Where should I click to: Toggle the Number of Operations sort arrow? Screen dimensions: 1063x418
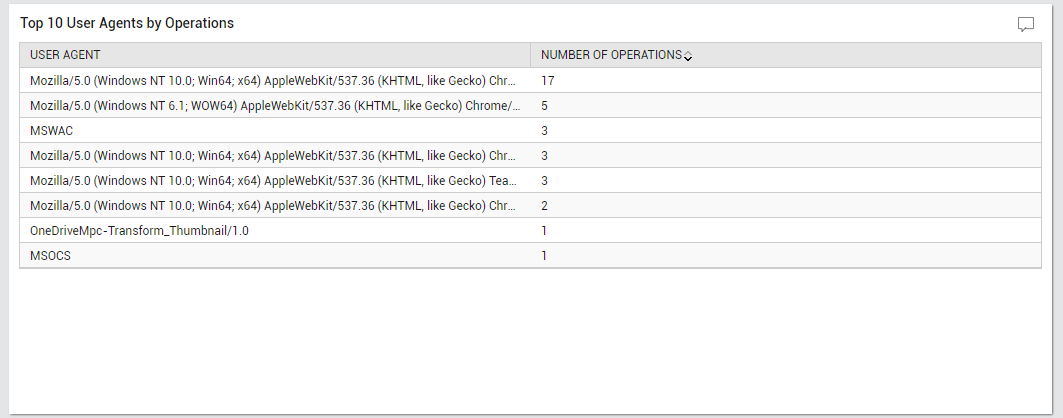[687, 56]
